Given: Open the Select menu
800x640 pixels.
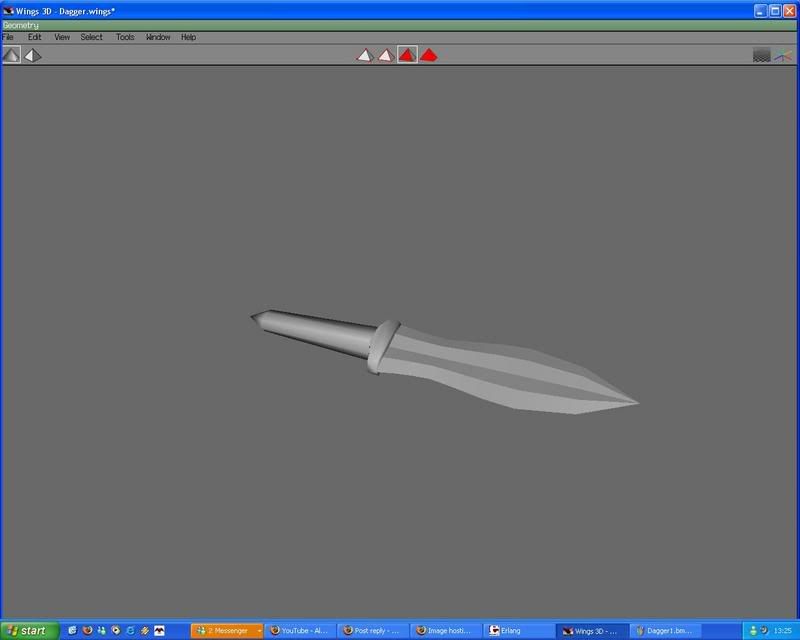Looking at the screenshot, I should pyautogui.click(x=90, y=36).
